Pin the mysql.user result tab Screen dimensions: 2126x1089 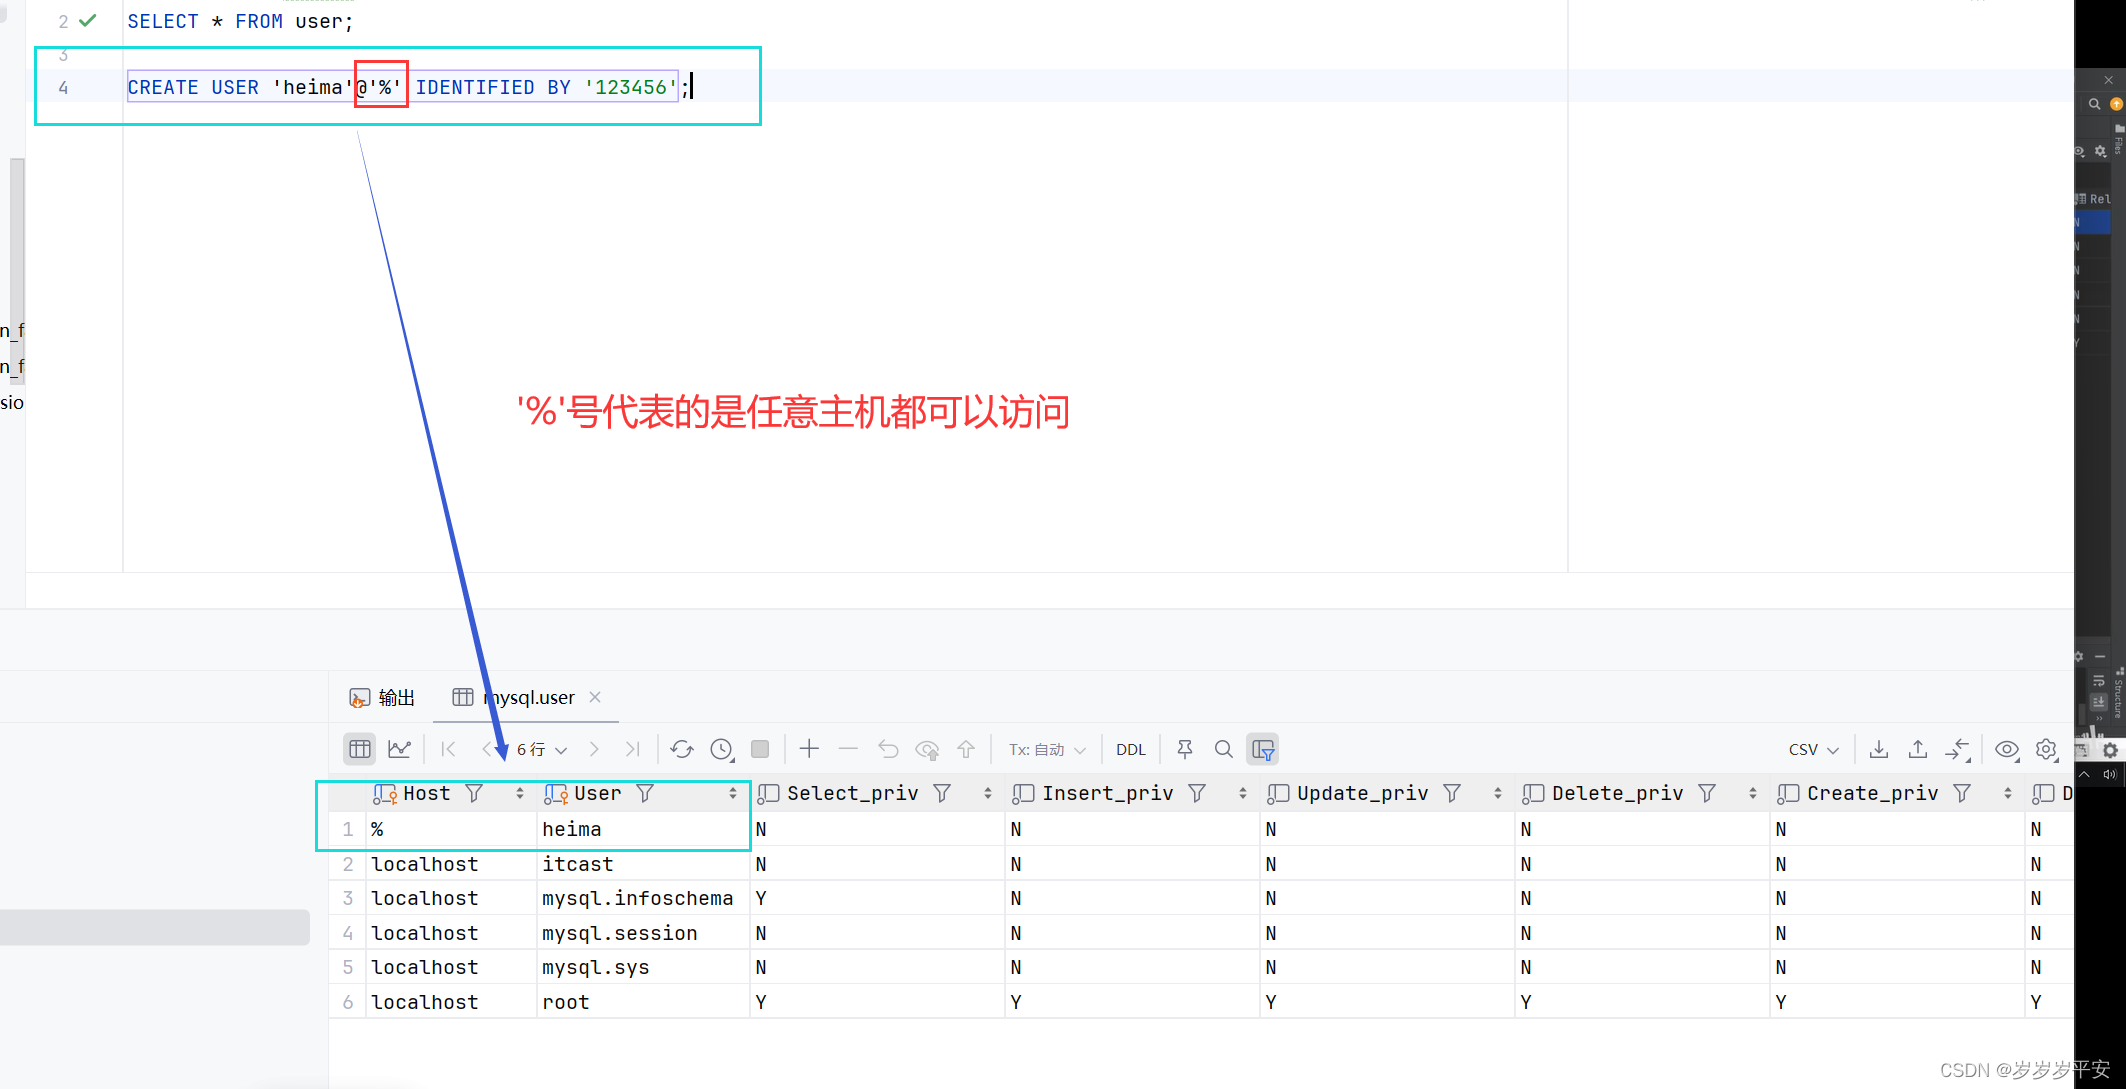point(1185,749)
